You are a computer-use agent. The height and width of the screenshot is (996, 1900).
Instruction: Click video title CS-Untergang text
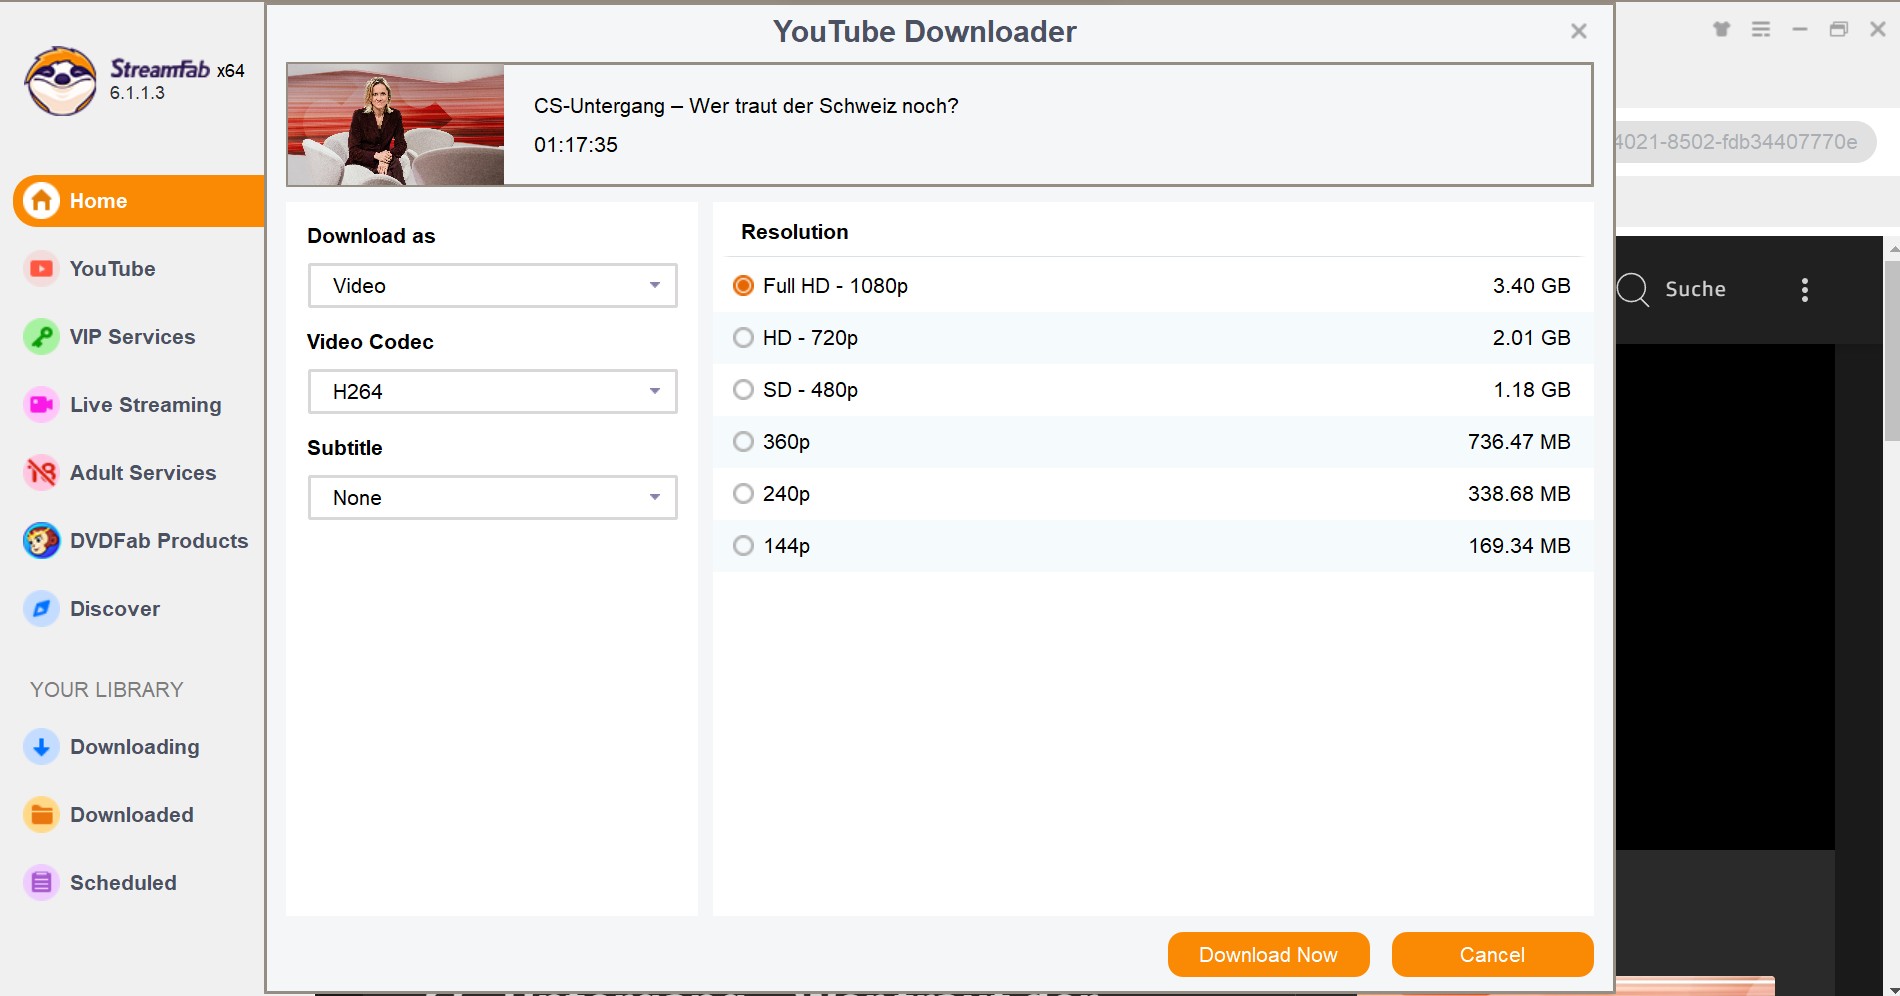pyautogui.click(x=746, y=106)
